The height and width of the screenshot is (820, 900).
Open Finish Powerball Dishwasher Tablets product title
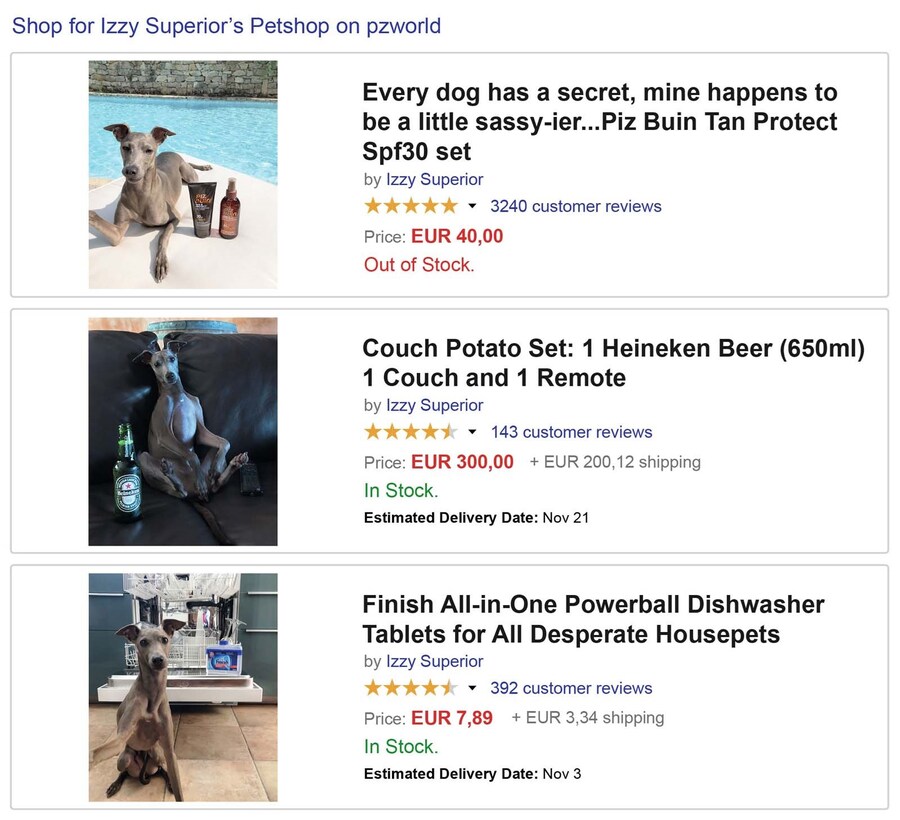(593, 619)
